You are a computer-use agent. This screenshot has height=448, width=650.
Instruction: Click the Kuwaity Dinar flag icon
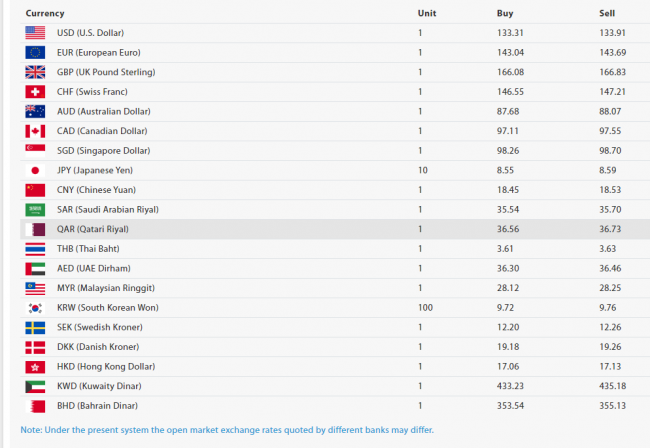pyautogui.click(x=35, y=386)
